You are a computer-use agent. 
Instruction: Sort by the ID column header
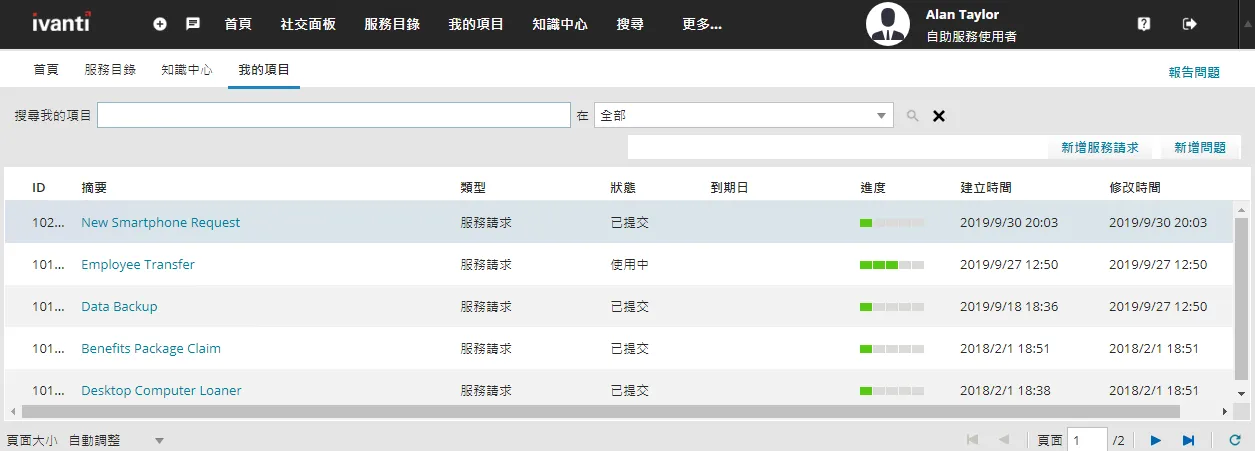tap(39, 187)
